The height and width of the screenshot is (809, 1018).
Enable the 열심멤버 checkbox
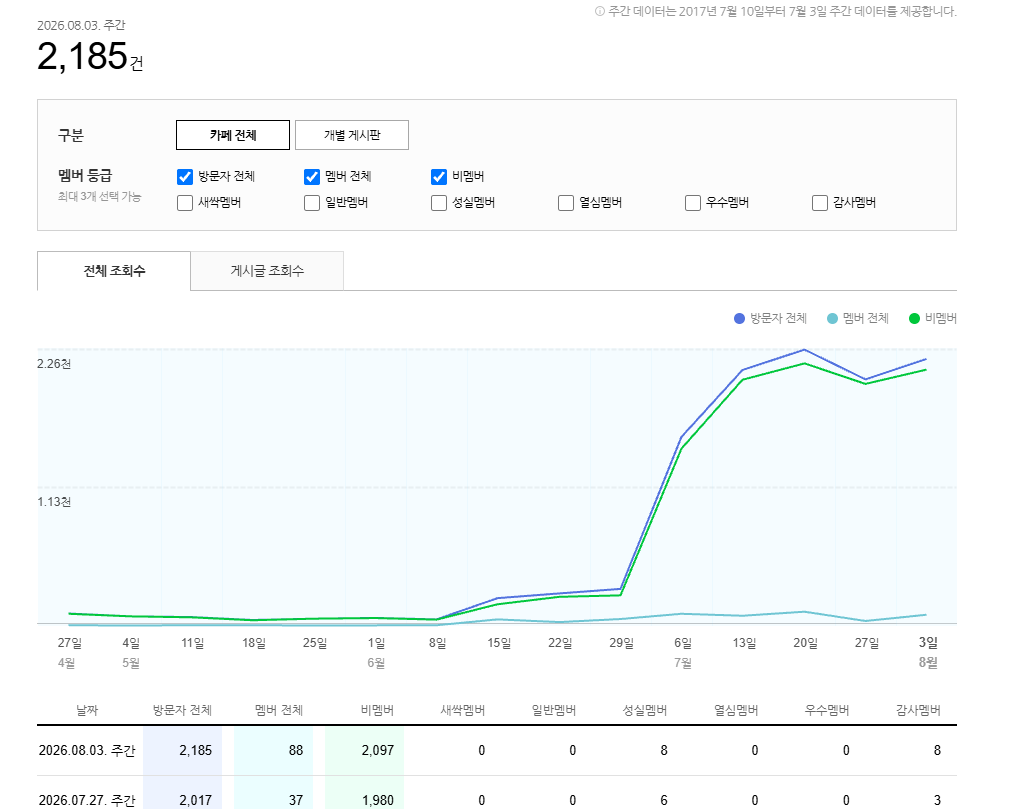click(566, 203)
